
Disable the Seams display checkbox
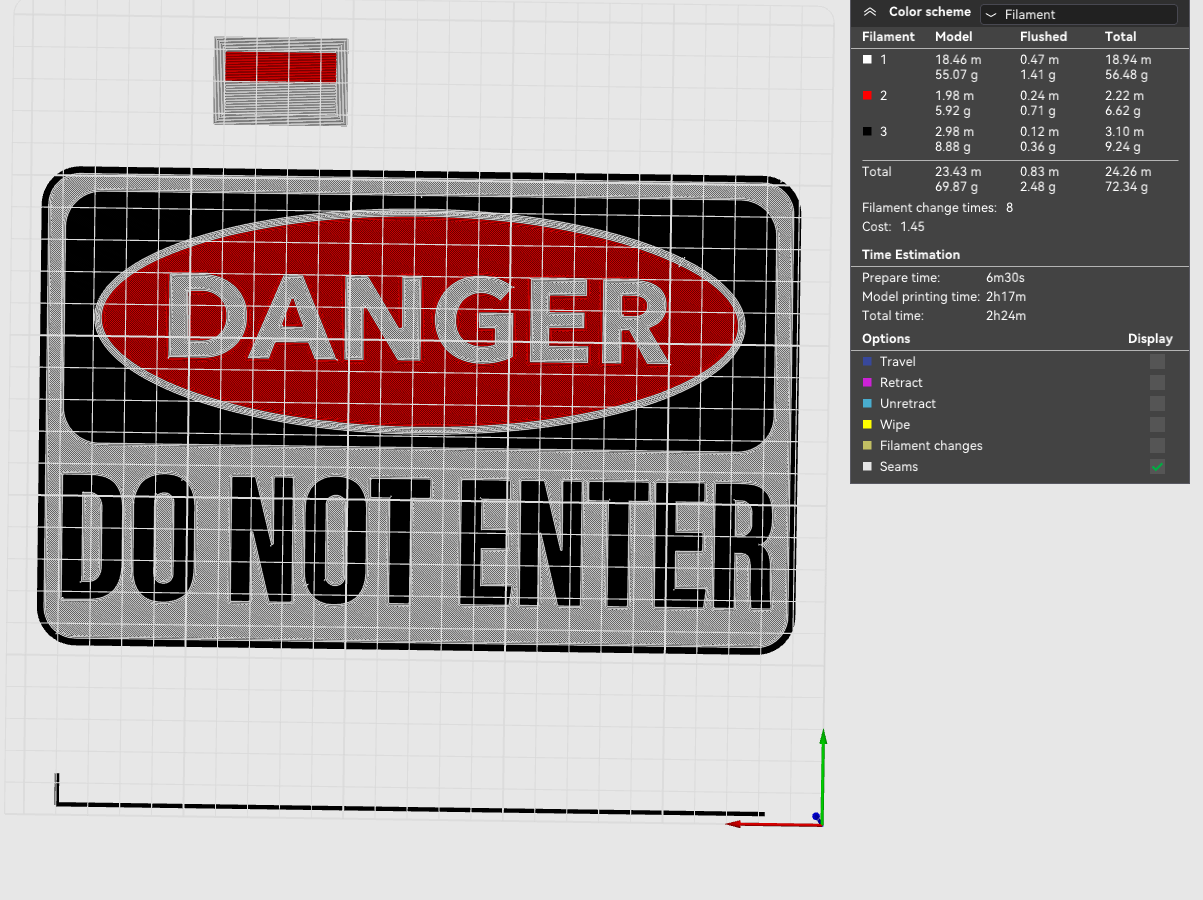[1157, 466]
